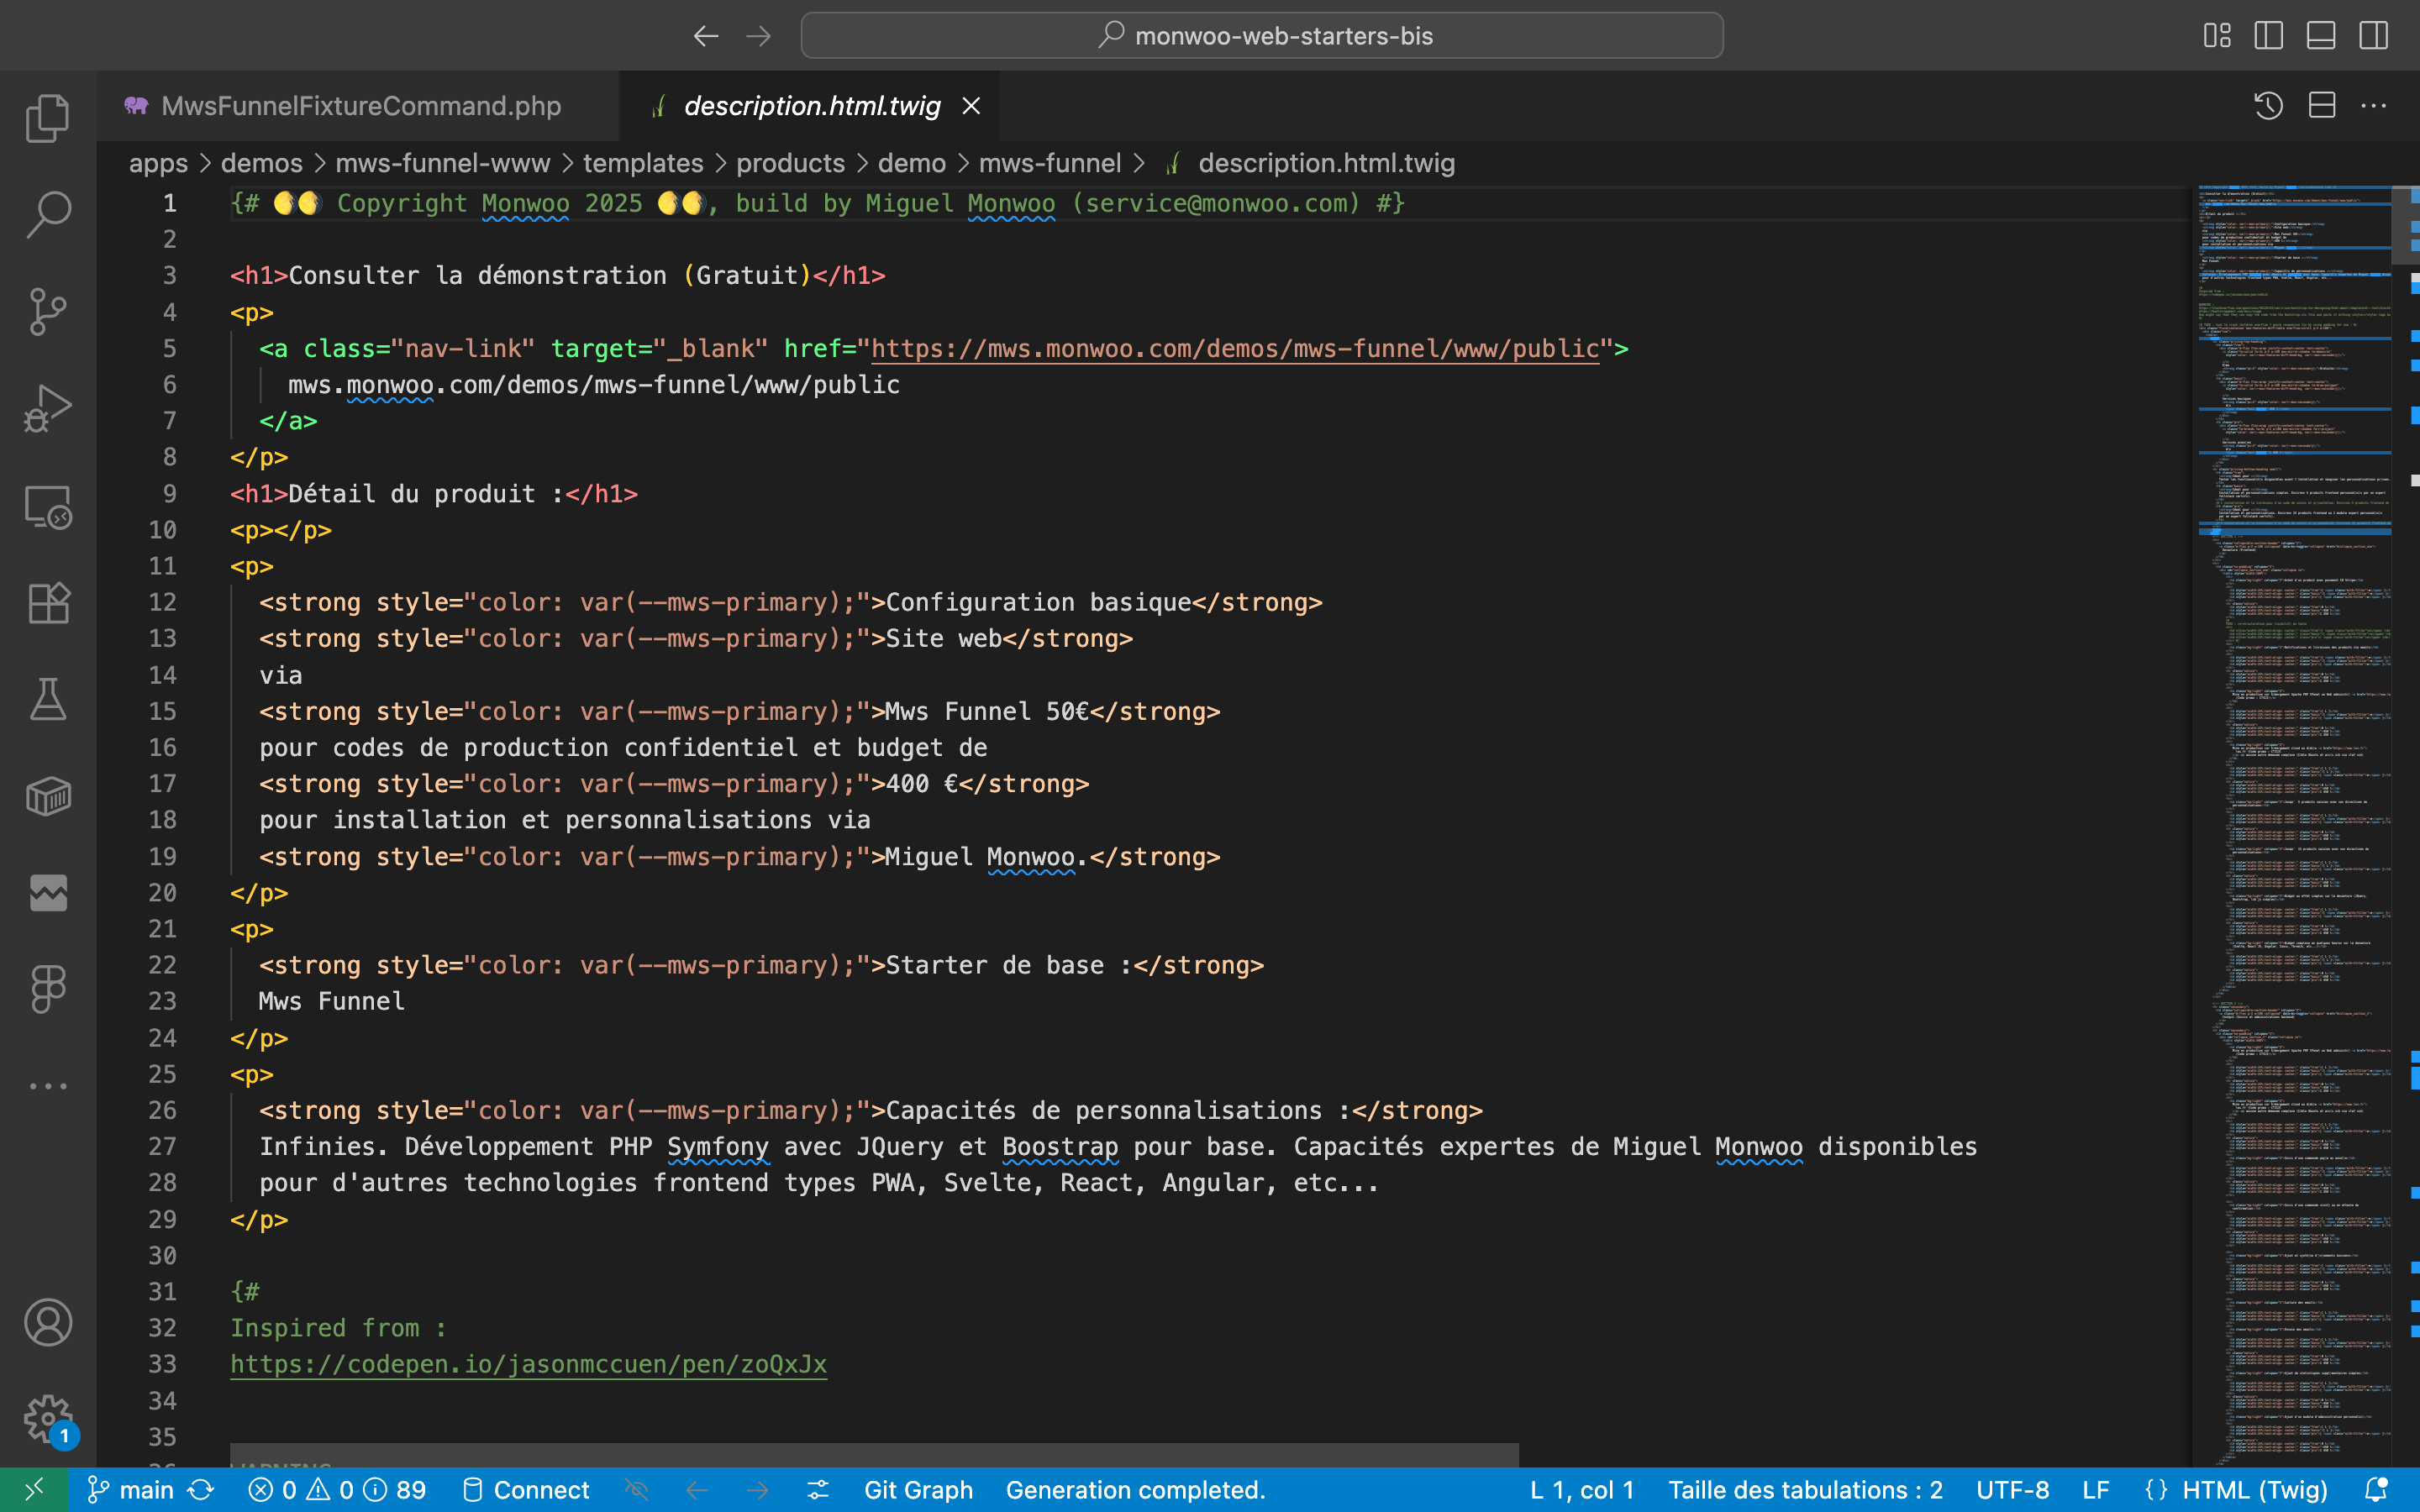The width and height of the screenshot is (2420, 1512).
Task: Open the Extensions view
Action: tap(47, 603)
